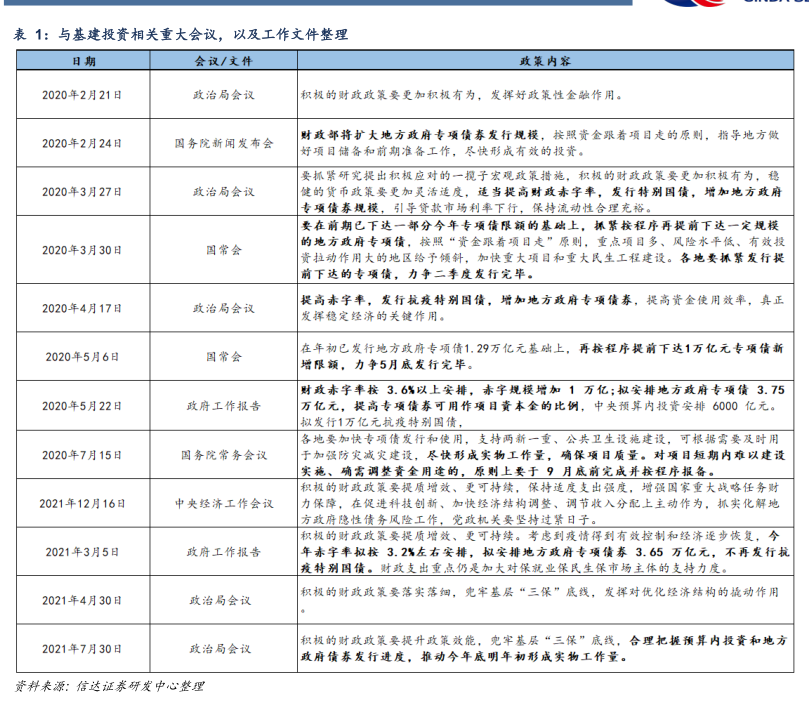The image size is (809, 705).
Task: Click the date cell 2020年3月27日
Action: coord(83,192)
